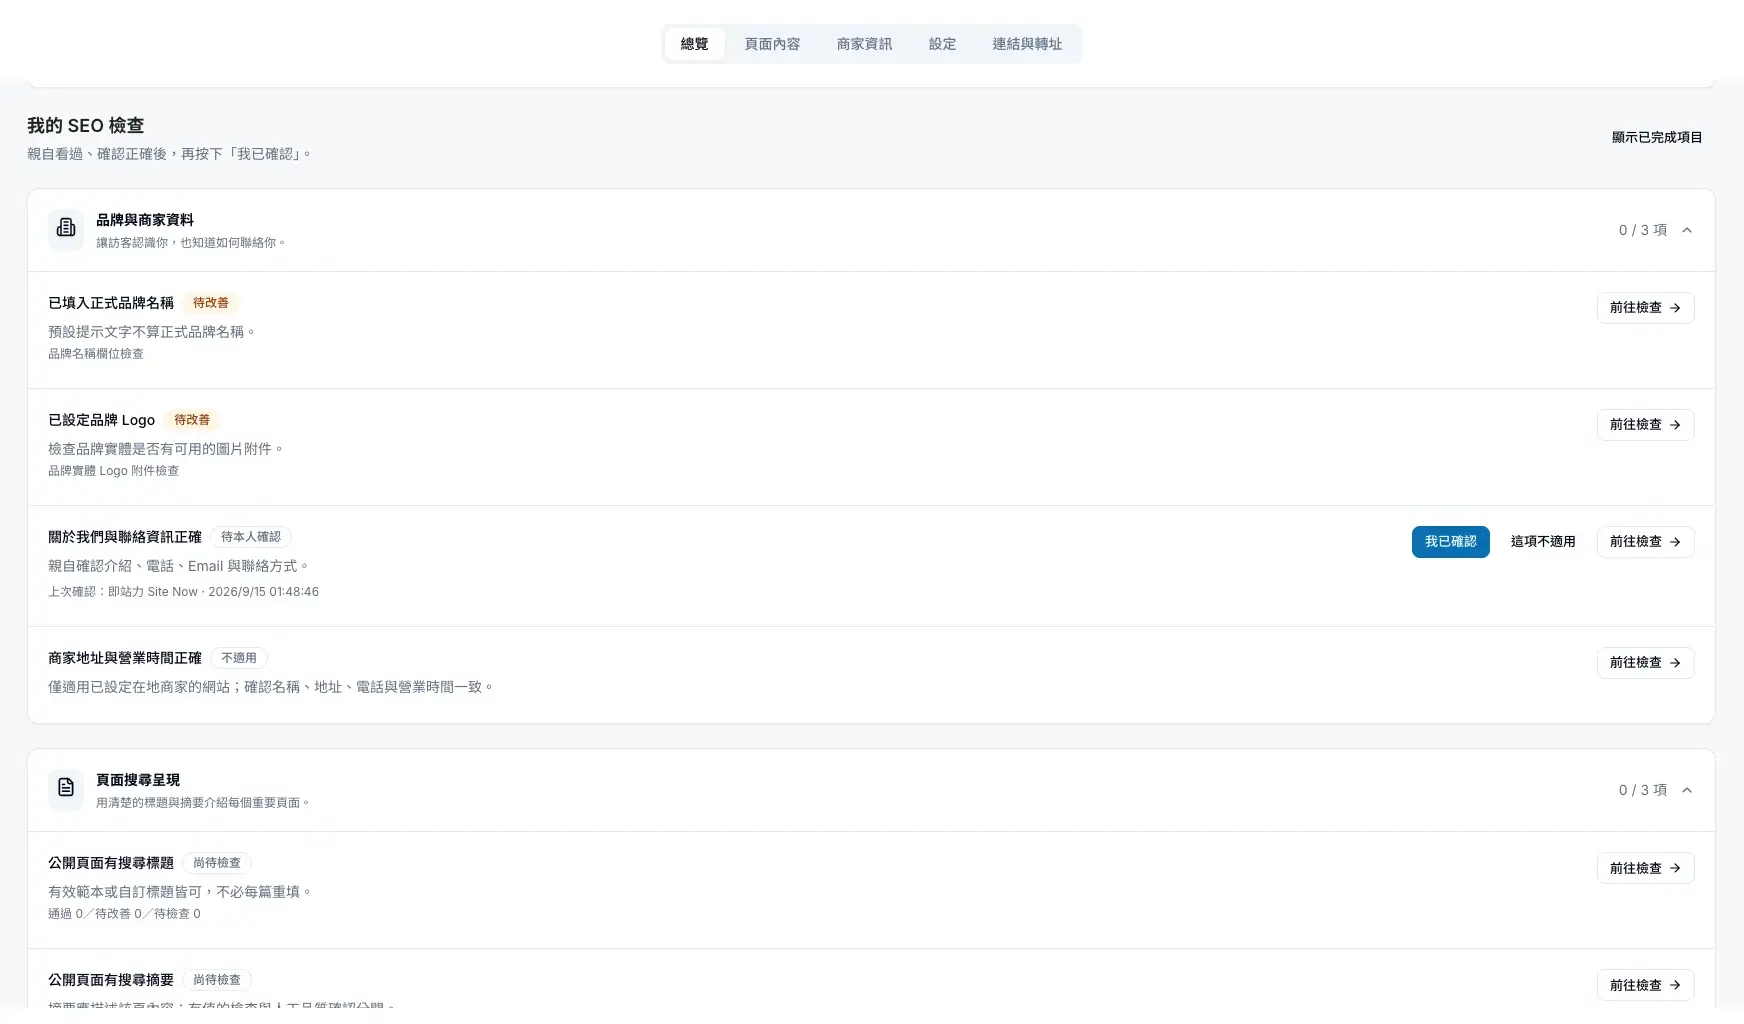
Task: Click 前往檢查 for 公開頁面有搜尋摘要
Action: click(x=1645, y=985)
